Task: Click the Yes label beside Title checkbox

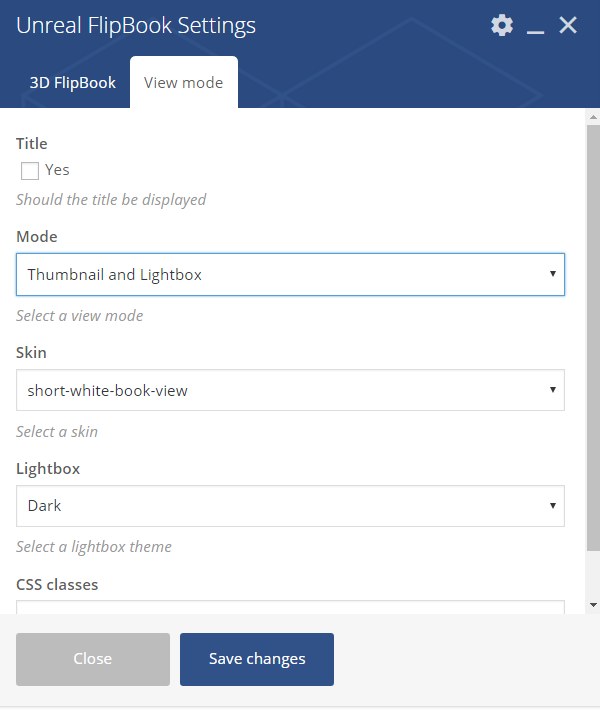Action: point(57,170)
